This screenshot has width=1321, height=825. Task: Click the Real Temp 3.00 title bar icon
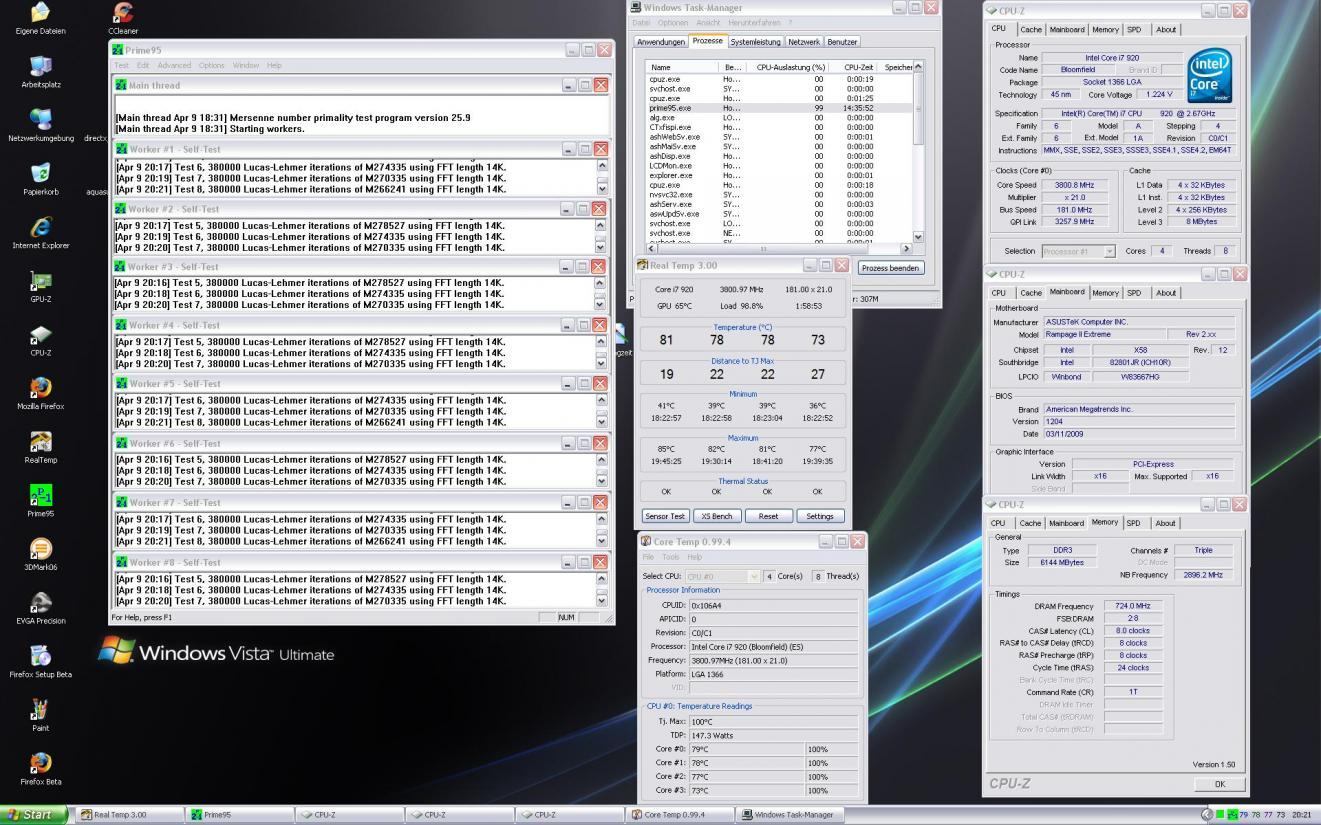point(643,265)
